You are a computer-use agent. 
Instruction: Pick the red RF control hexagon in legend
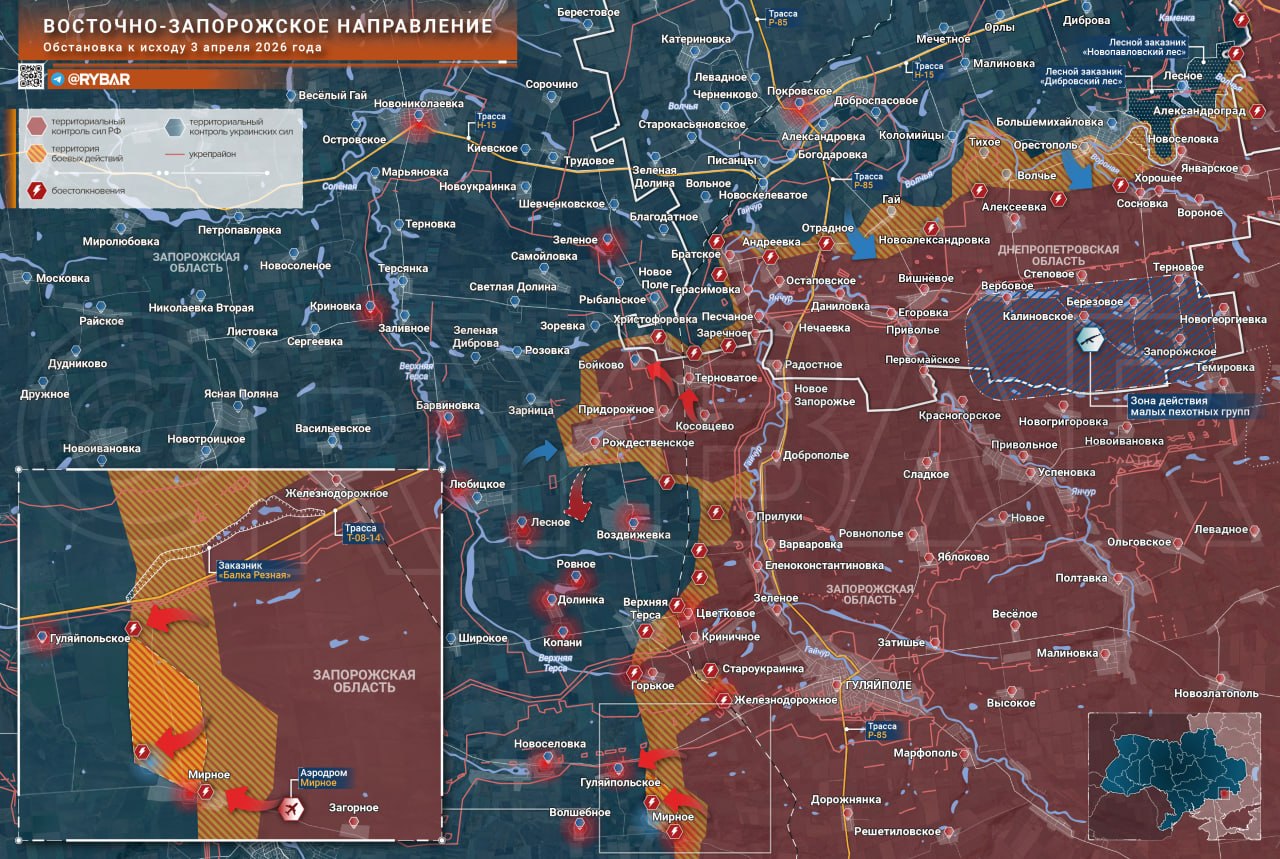click(x=36, y=126)
